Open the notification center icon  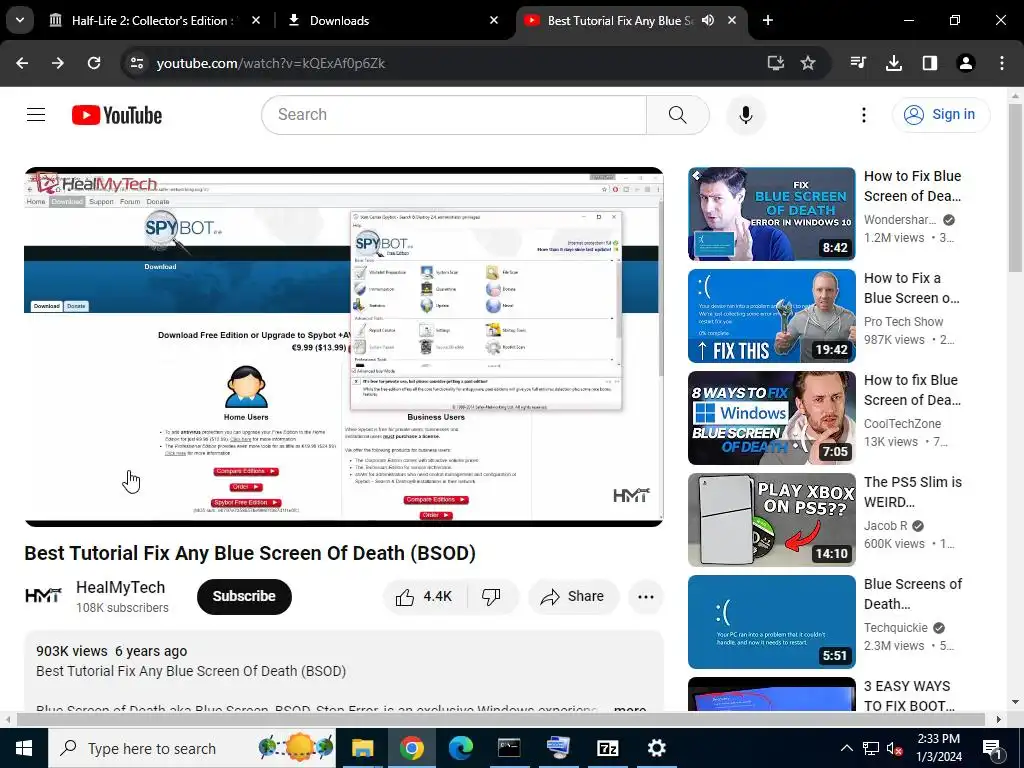pos(993,748)
